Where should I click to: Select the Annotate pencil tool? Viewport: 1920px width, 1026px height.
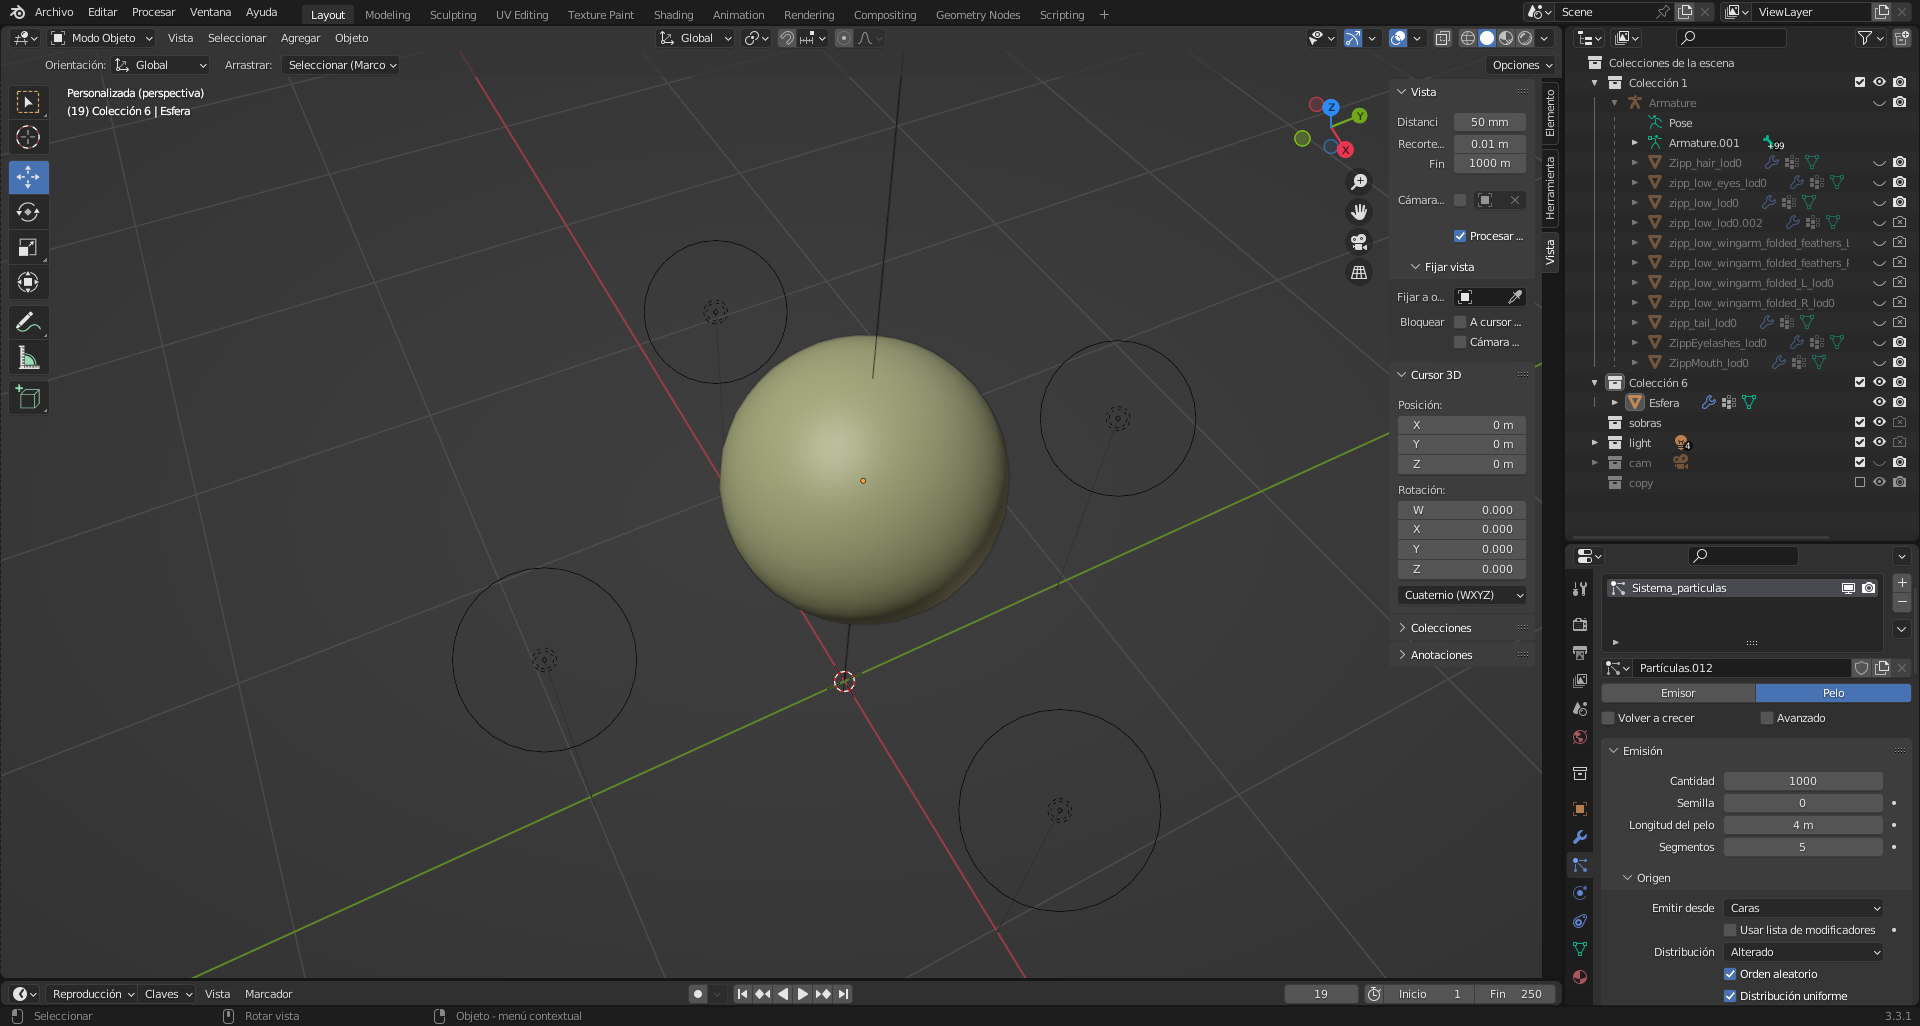pos(28,322)
